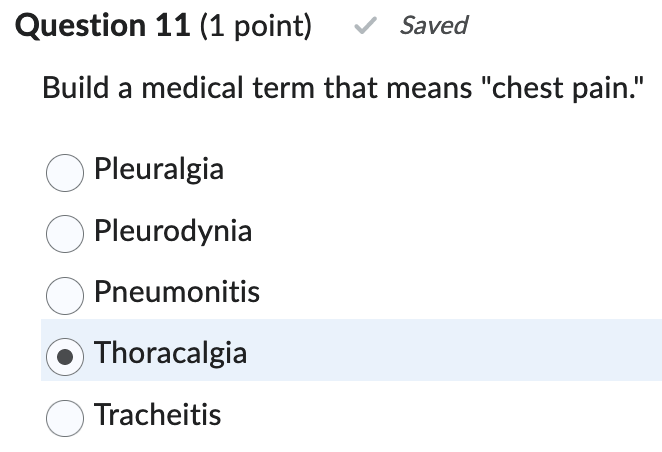662x452 pixels.
Task: Click blank highlighted area right of Thoracalgia
Action: point(450,351)
